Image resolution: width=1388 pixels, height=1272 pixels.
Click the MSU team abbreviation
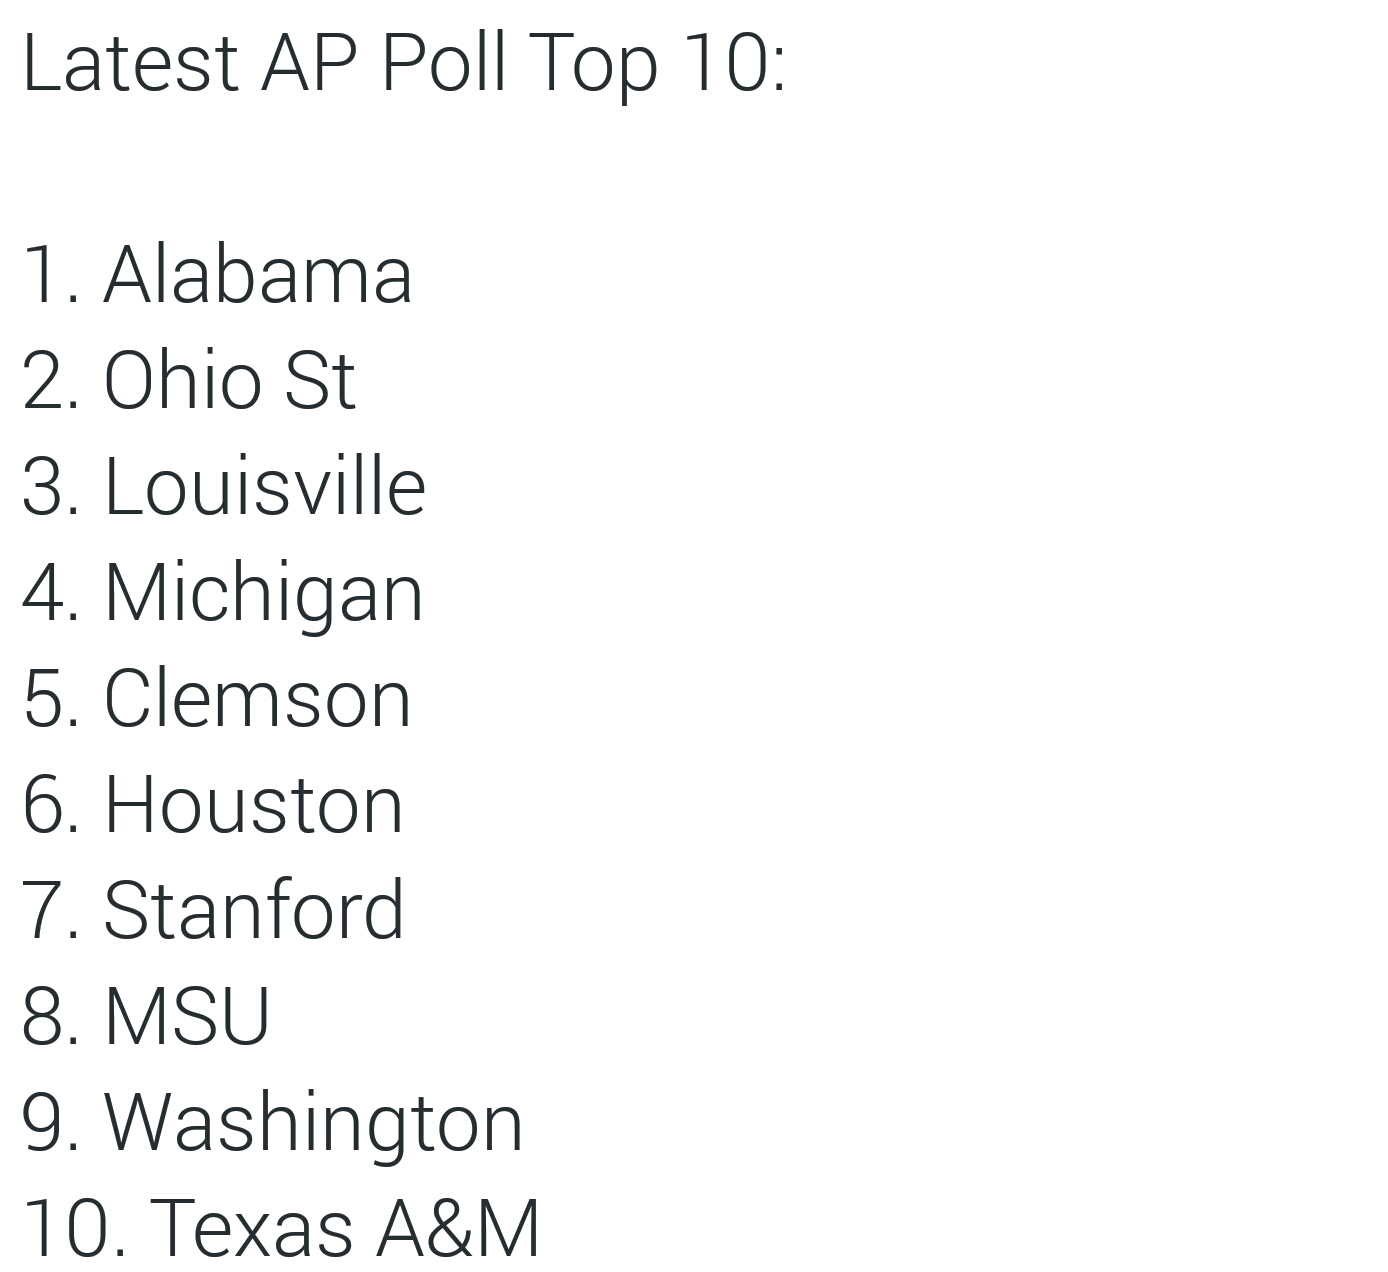point(187,1016)
